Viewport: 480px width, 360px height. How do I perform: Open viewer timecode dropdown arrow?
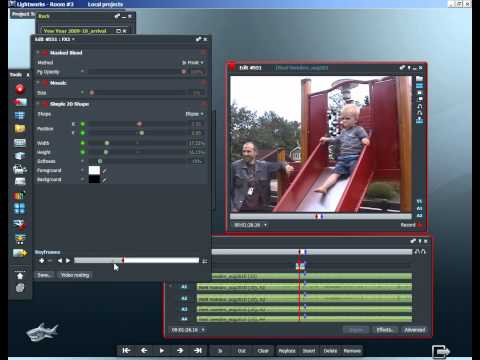[266, 225]
